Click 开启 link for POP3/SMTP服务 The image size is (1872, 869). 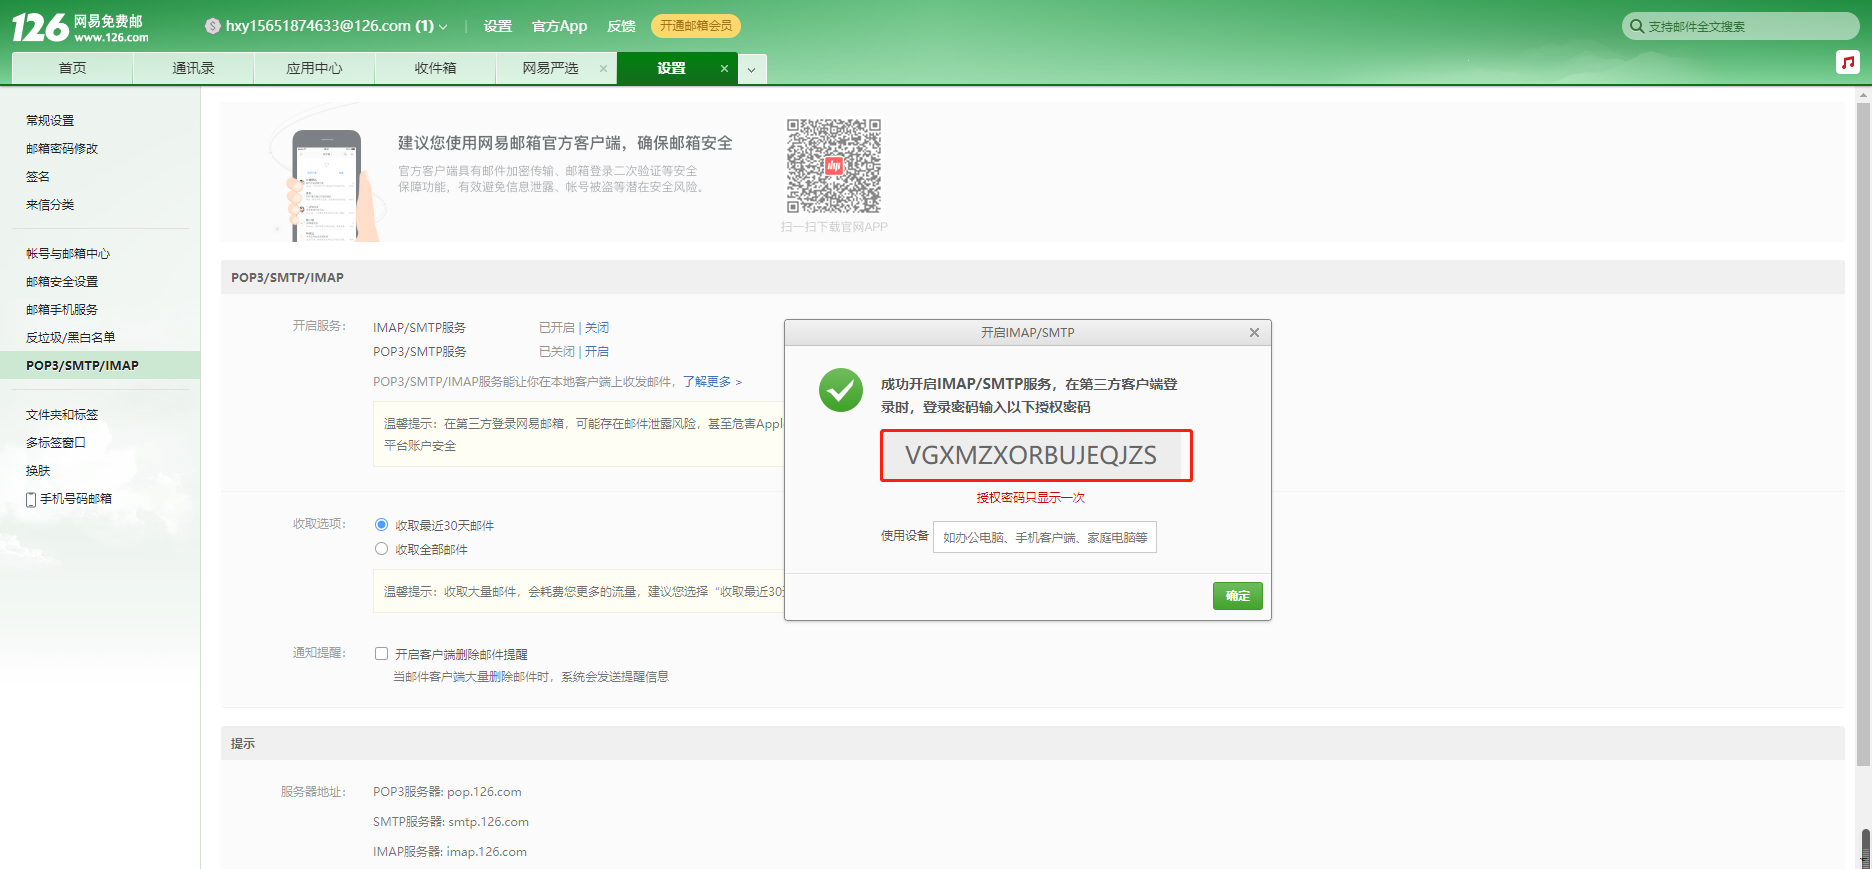point(597,351)
